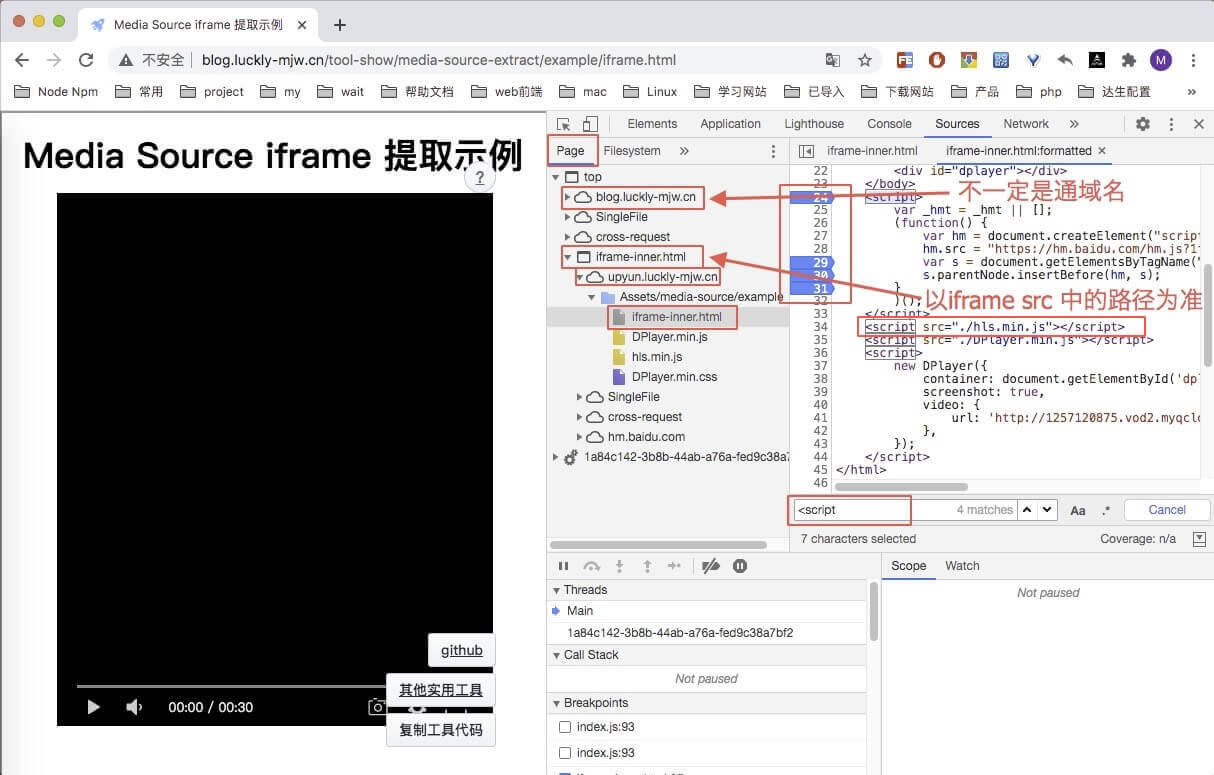Open the QR code extension icon

click(x=1001, y=60)
